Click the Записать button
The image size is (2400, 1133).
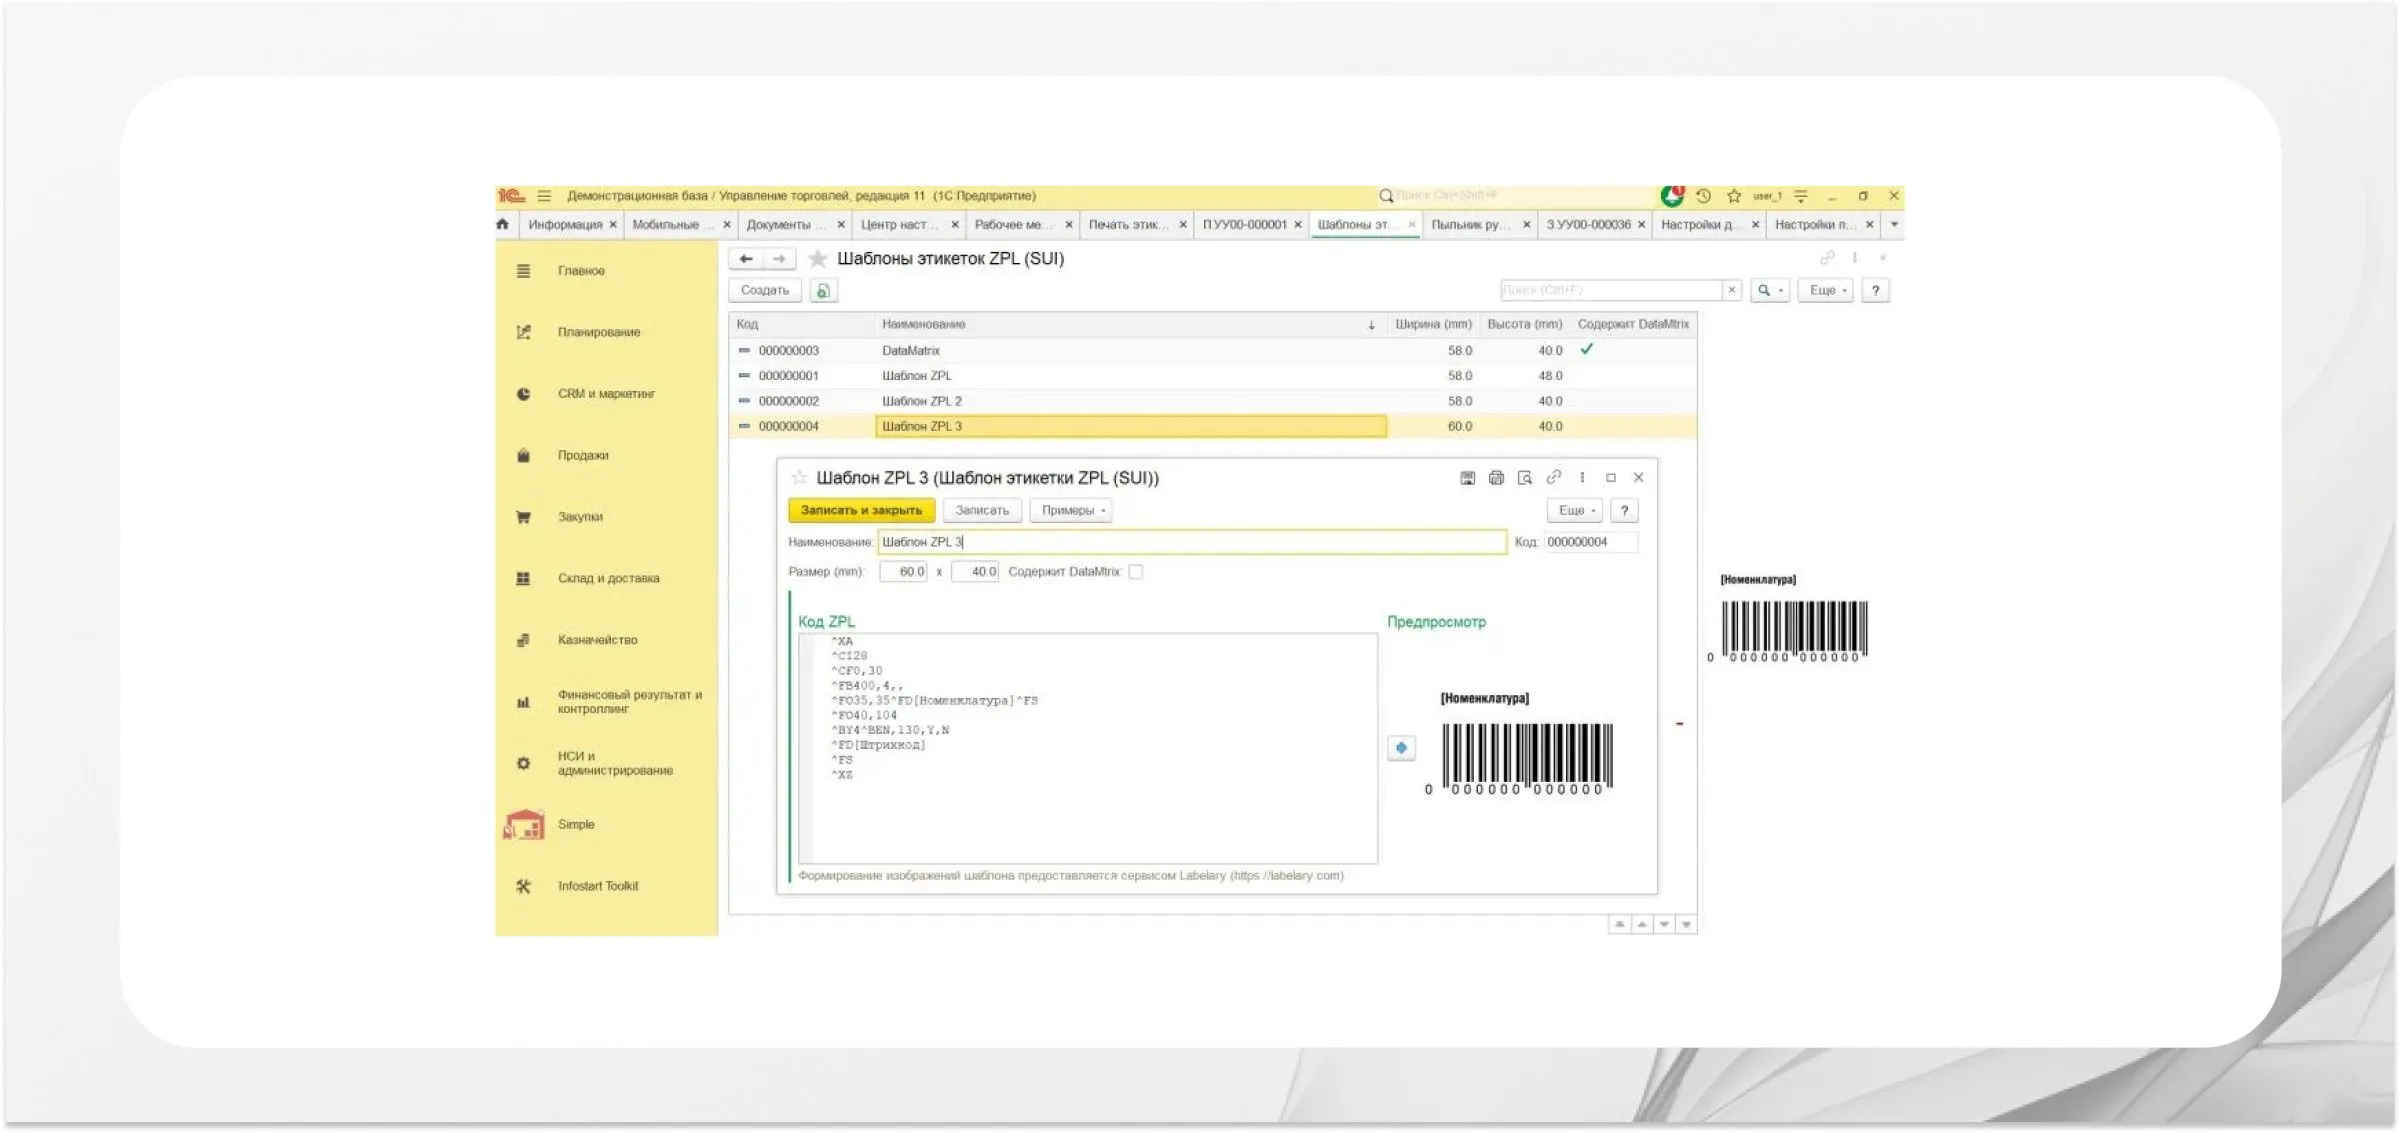tap(982, 510)
